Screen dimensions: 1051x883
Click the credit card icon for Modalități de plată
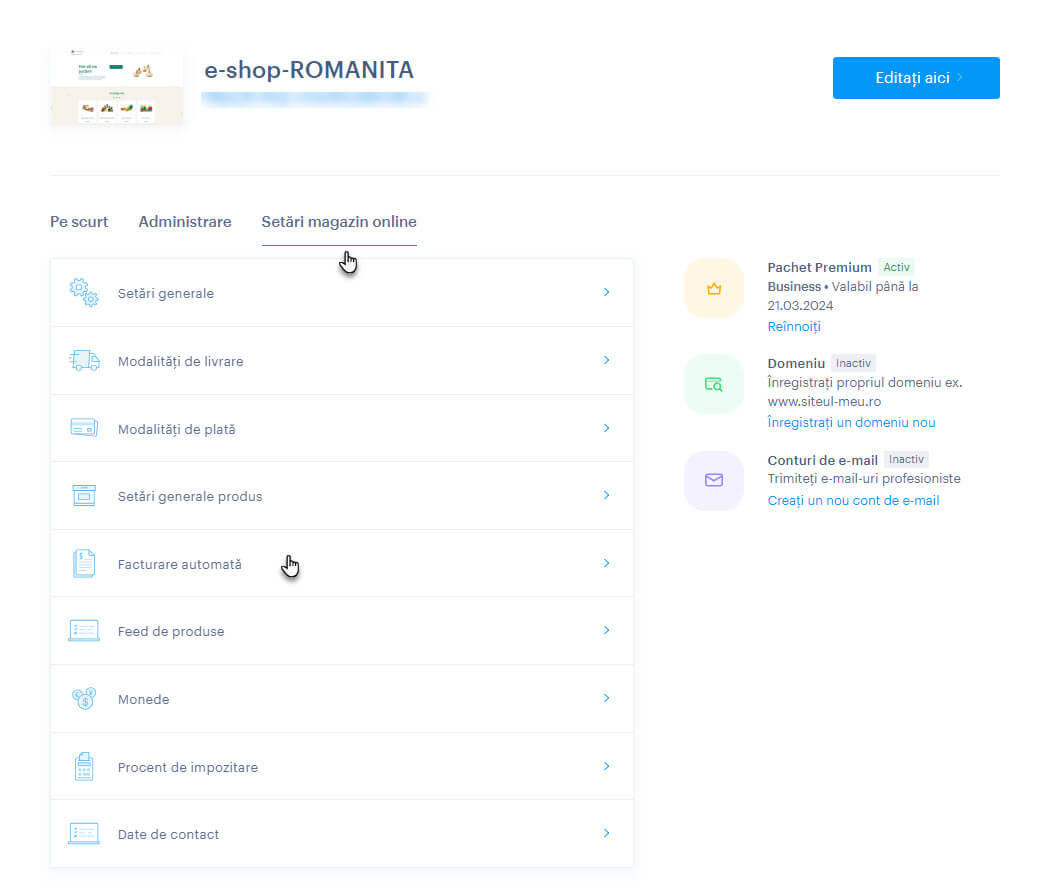[84, 427]
